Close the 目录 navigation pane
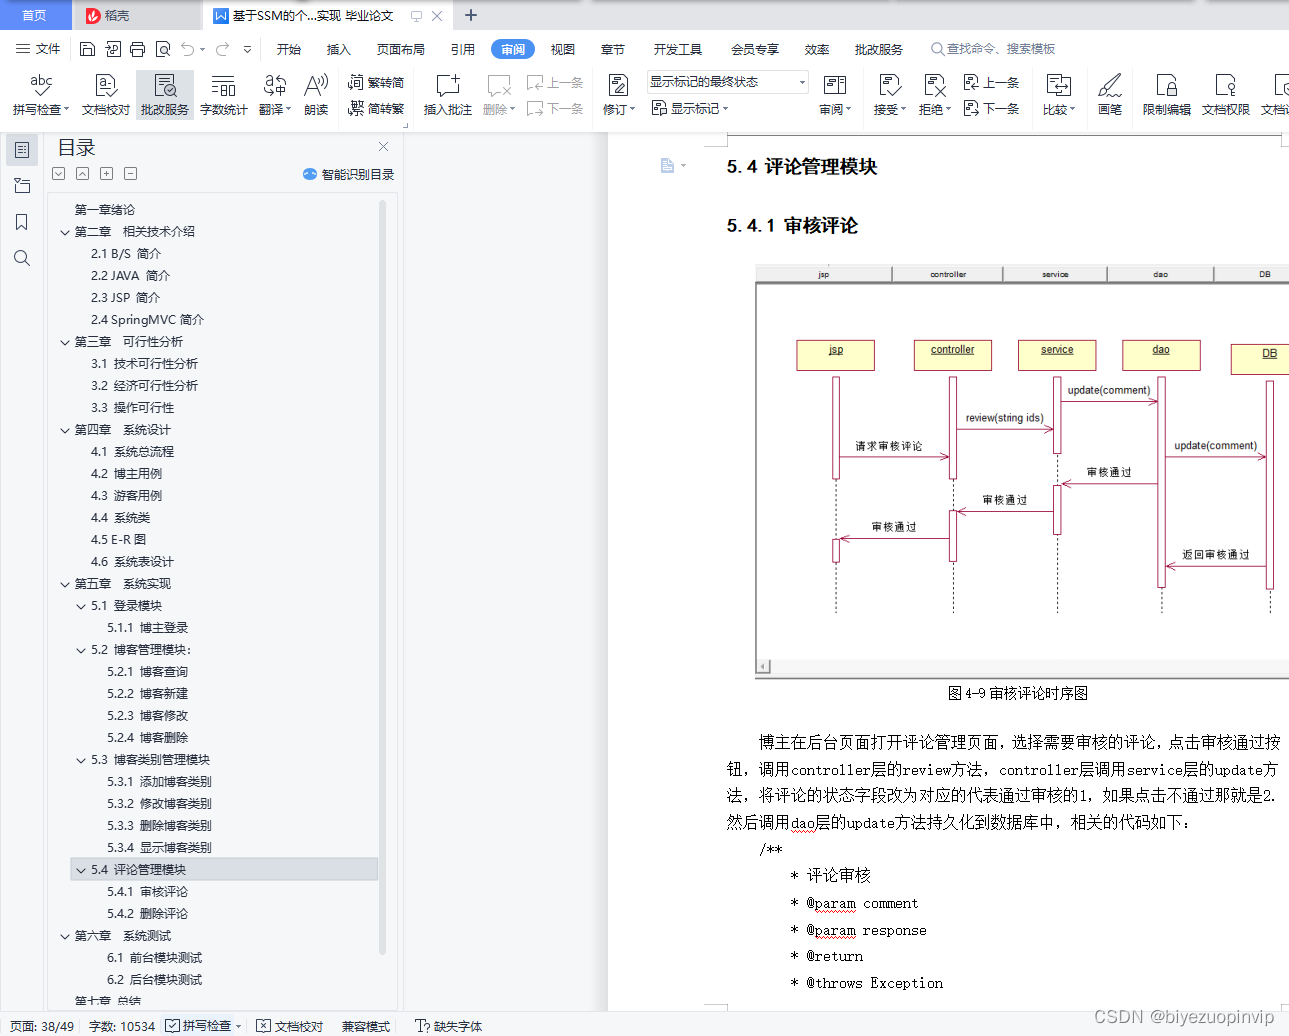The height and width of the screenshot is (1036, 1289). click(x=383, y=146)
